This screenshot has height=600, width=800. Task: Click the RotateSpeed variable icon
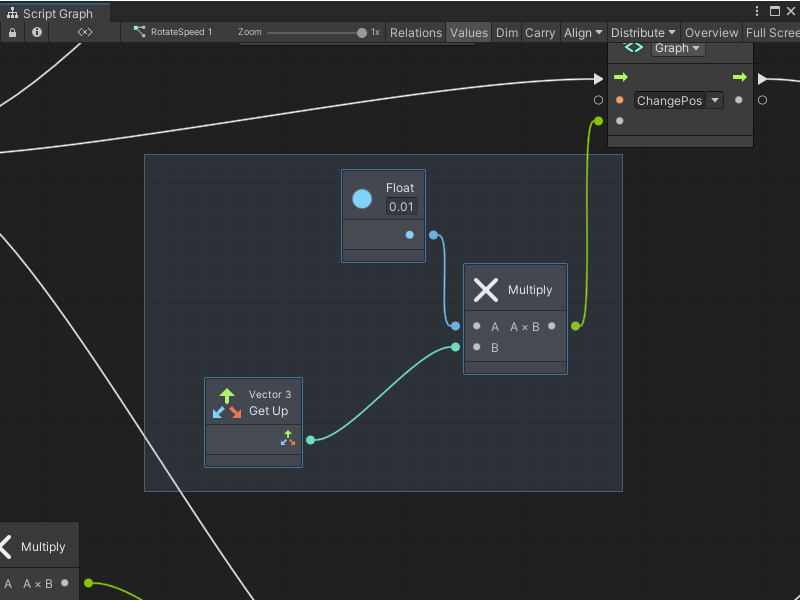(138, 31)
